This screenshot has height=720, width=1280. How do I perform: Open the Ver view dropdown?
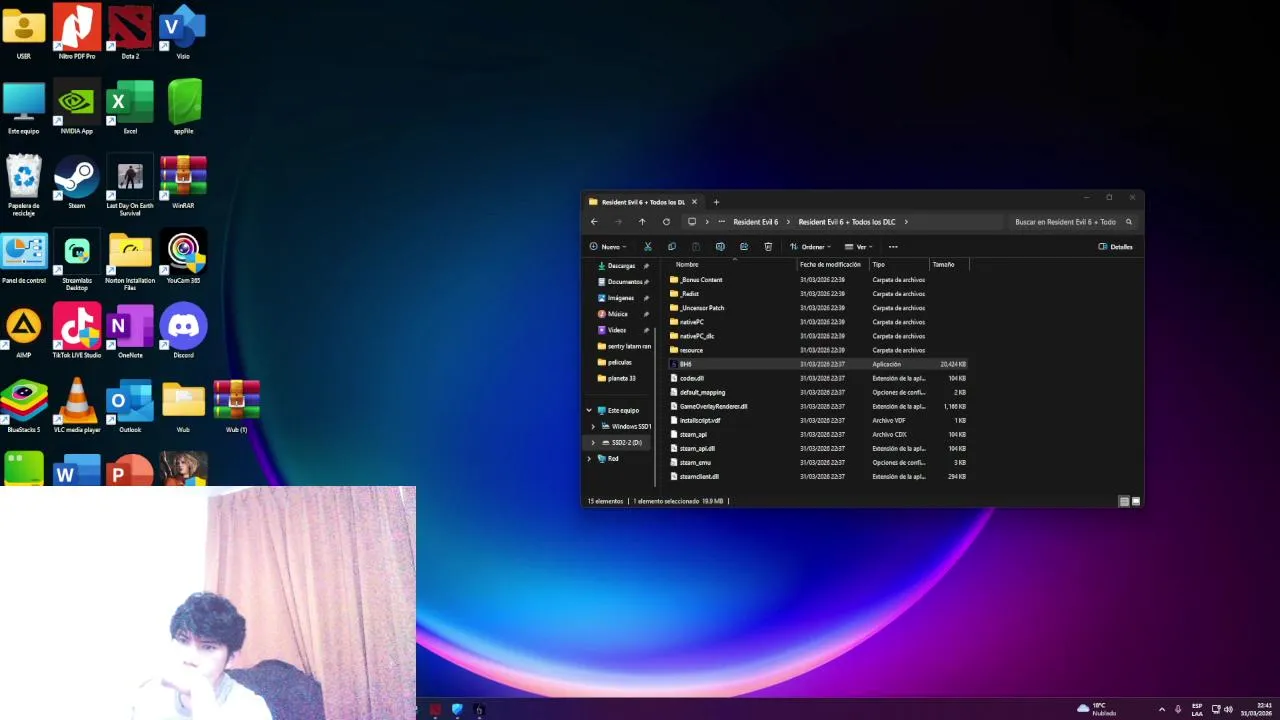click(x=859, y=247)
